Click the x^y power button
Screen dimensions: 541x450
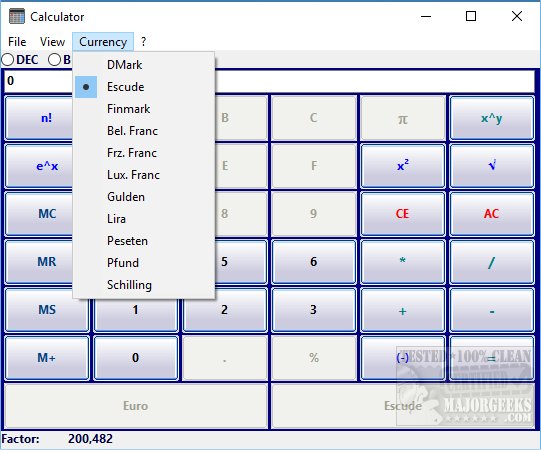[492, 118]
